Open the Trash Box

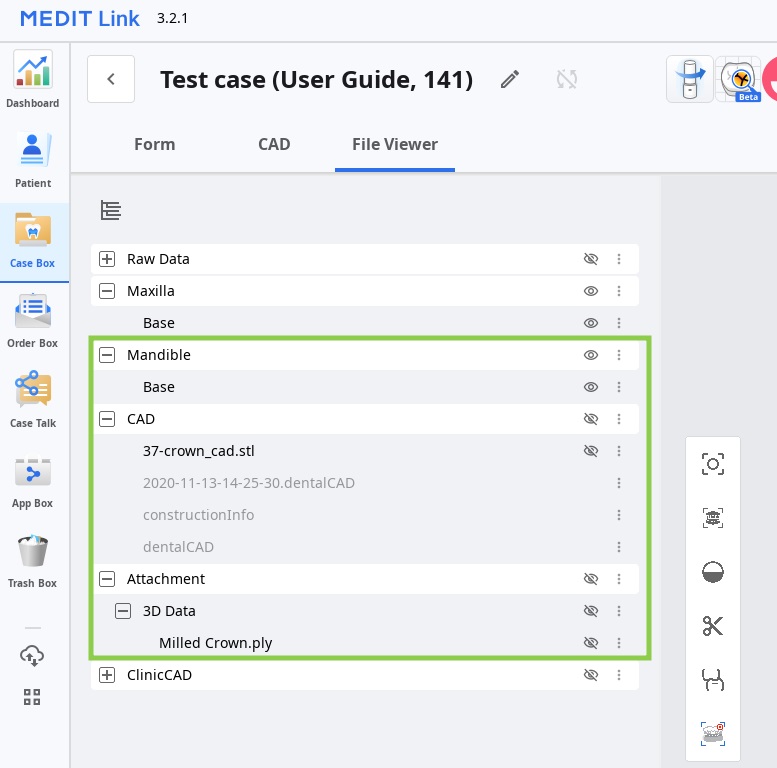33,560
